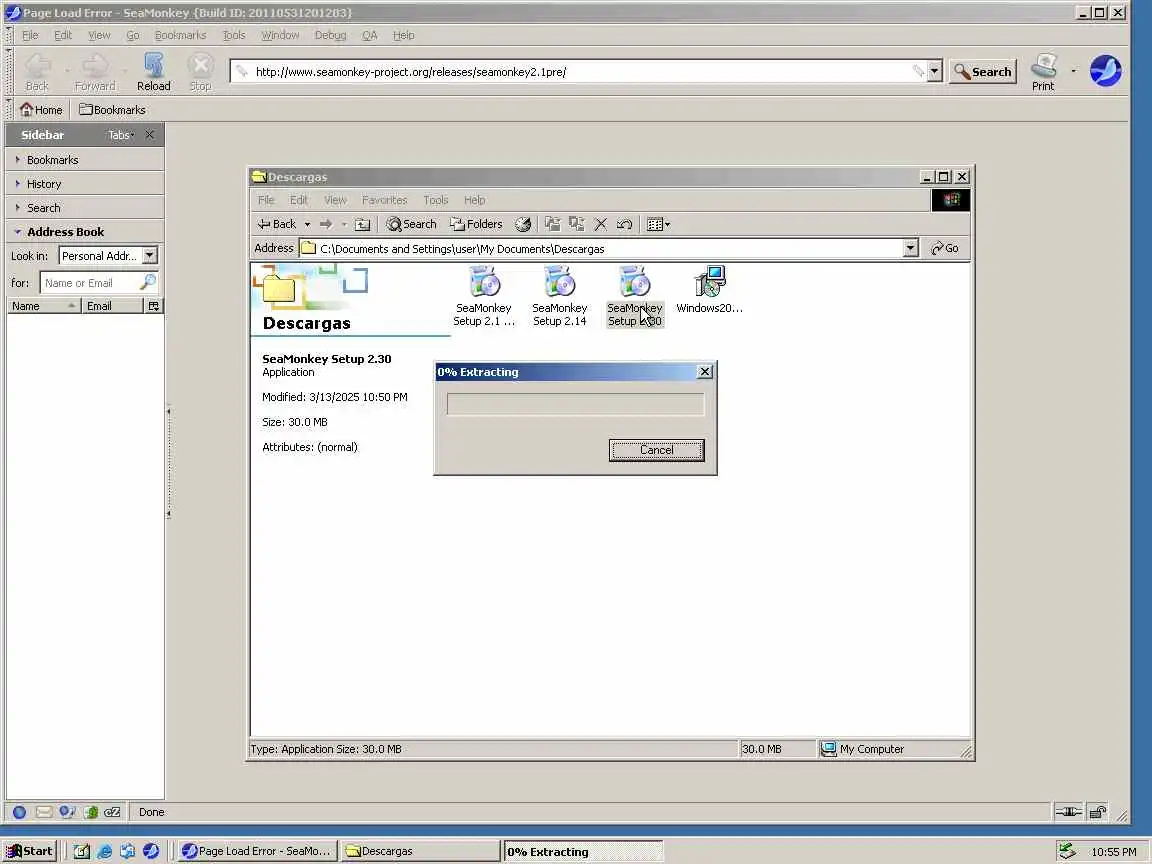Click the Print icon in SeaMonkey
This screenshot has width=1152, height=864.
click(1043, 72)
